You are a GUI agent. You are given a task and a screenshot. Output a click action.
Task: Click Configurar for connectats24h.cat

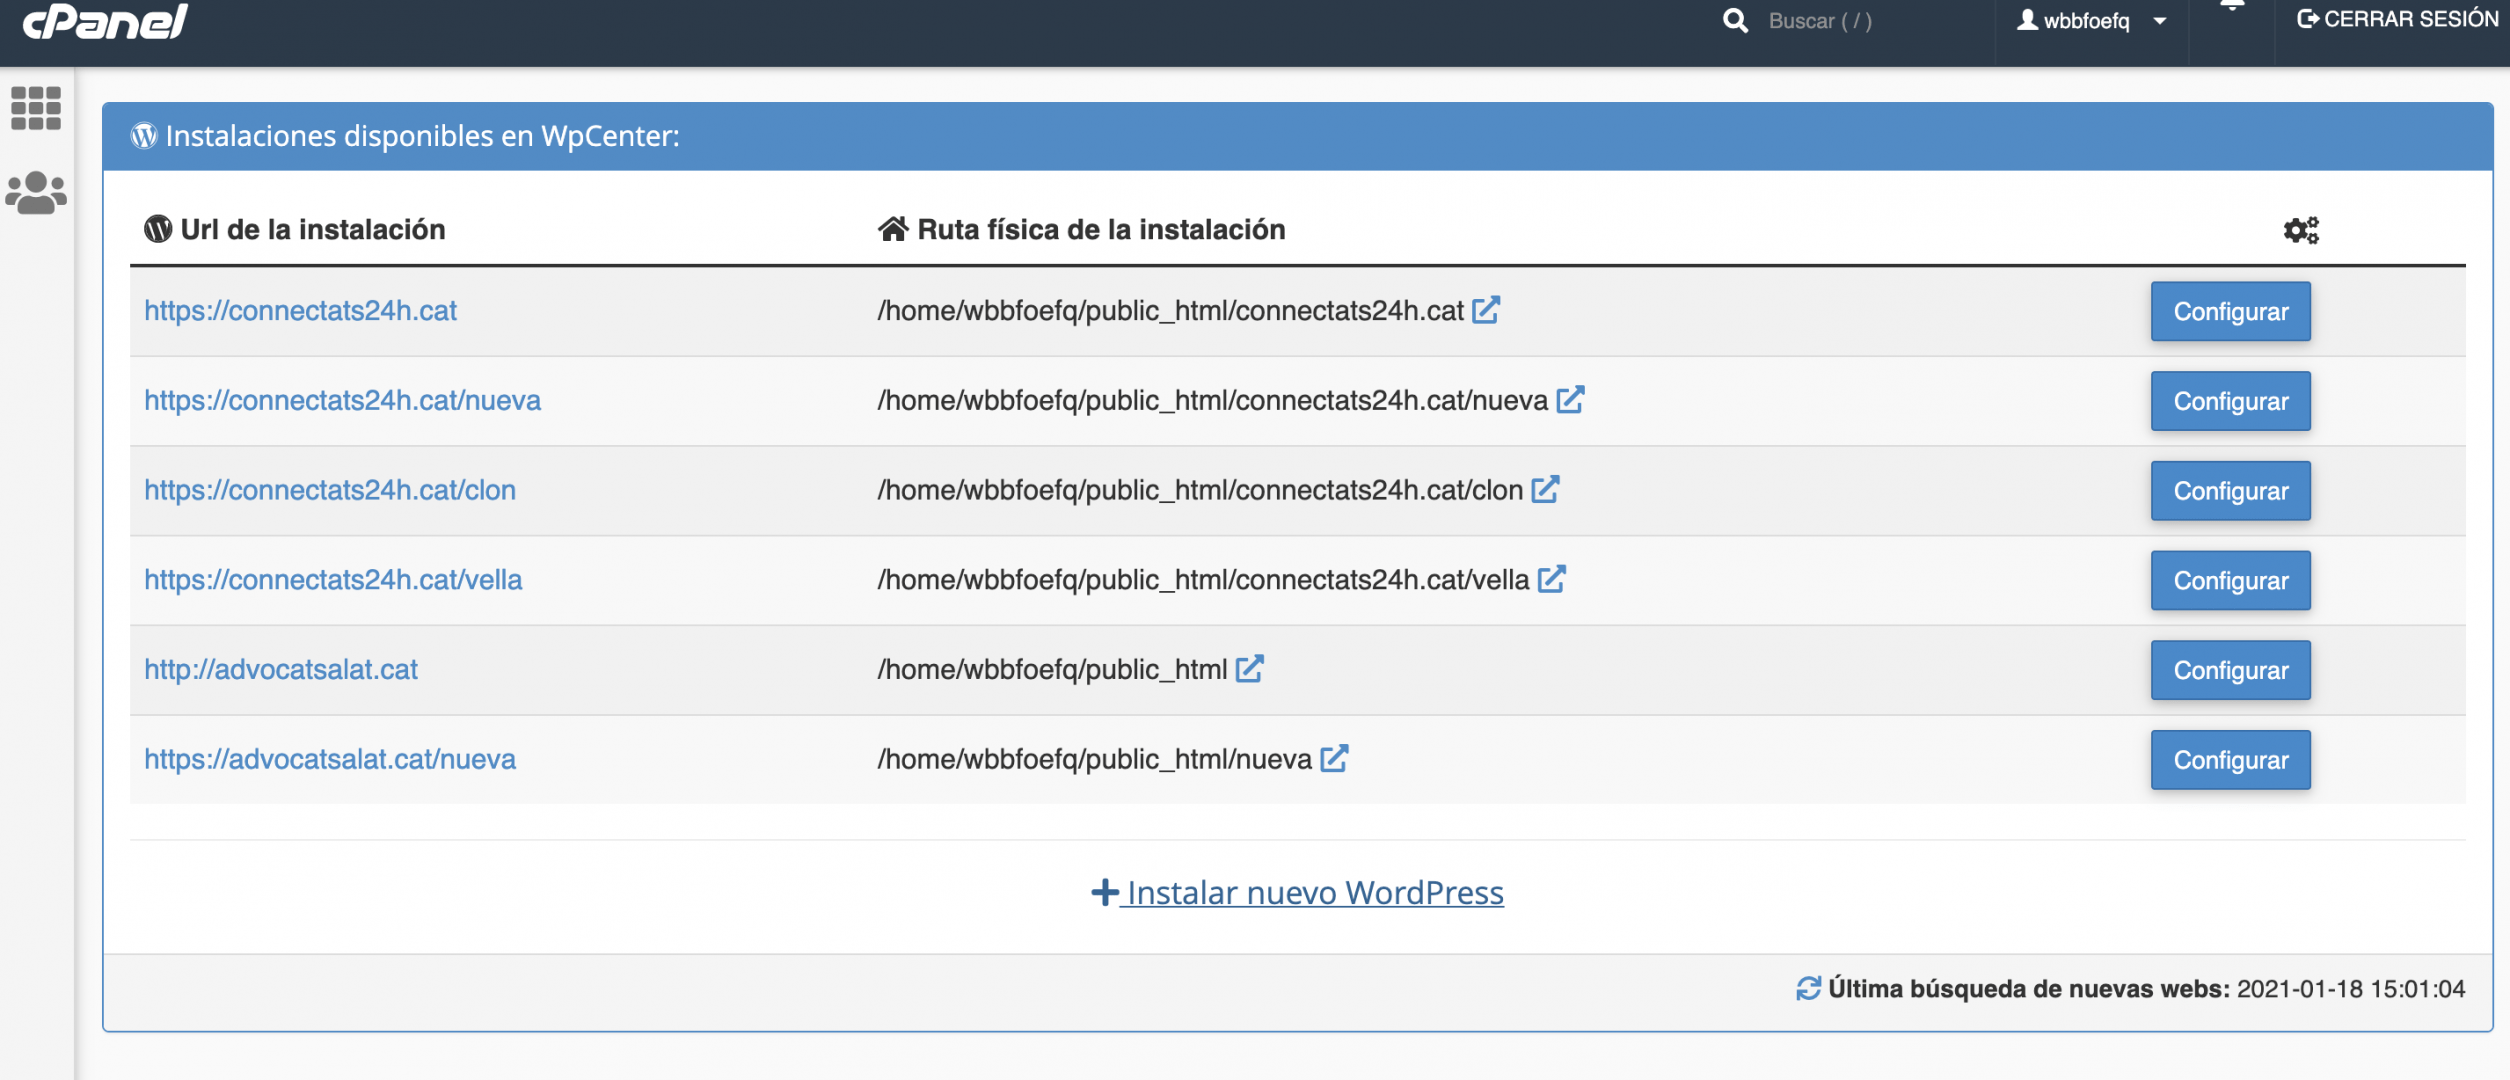click(2231, 311)
